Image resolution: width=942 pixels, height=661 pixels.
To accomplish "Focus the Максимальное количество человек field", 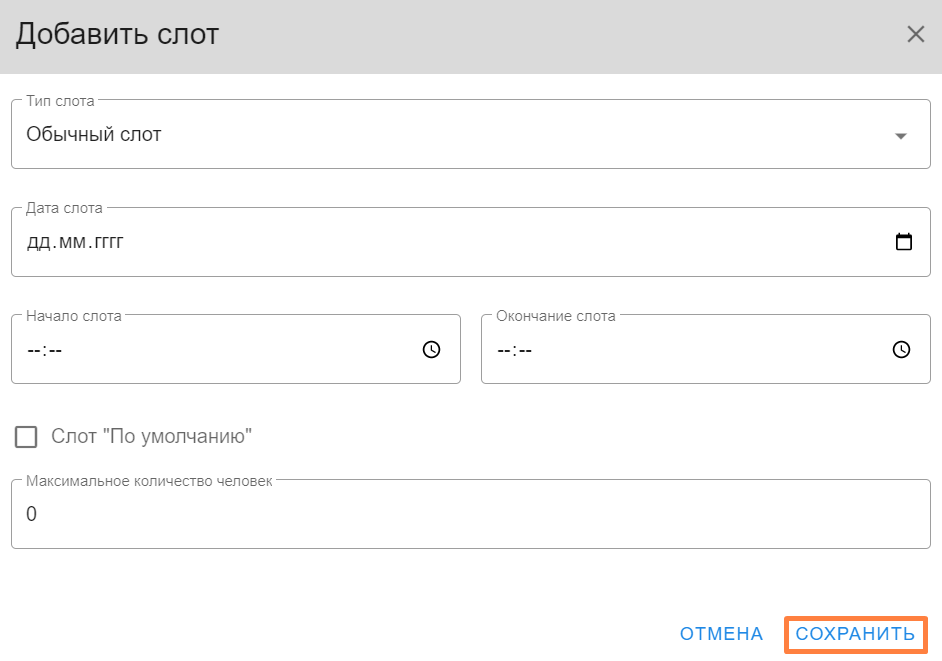I will pyautogui.click(x=470, y=515).
